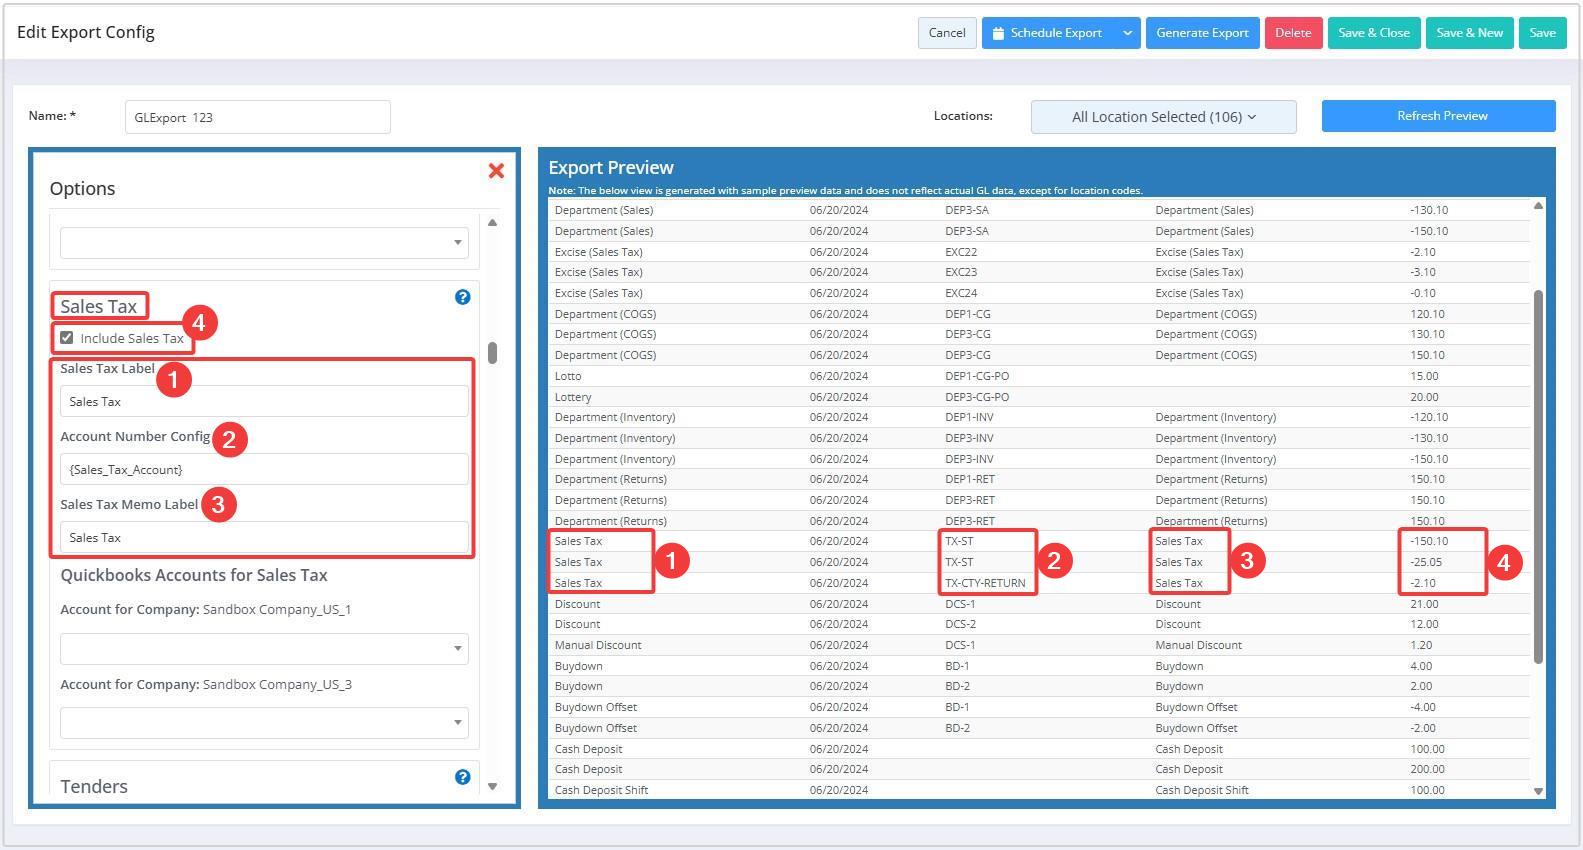Open the Sales Tax help icon

(x=462, y=297)
